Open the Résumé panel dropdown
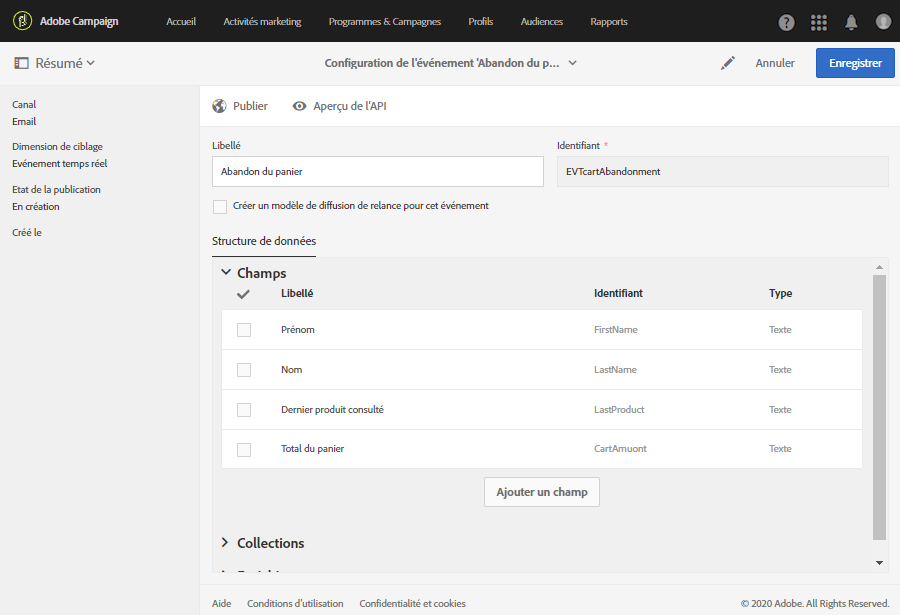The image size is (900, 615). pyautogui.click(x=56, y=63)
